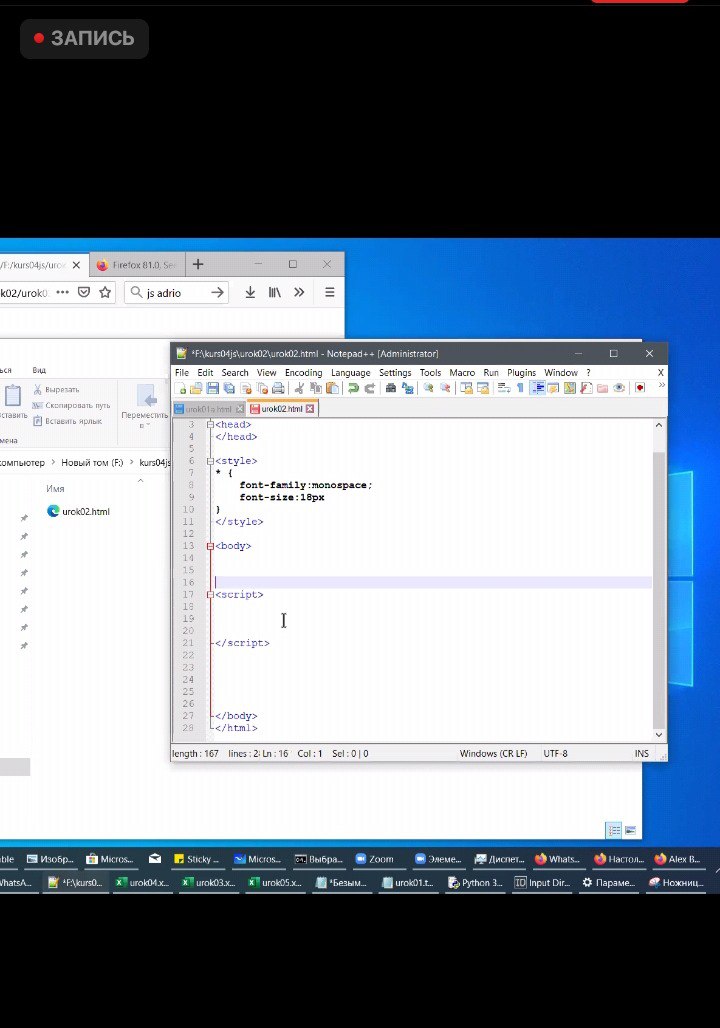Select the Firefox 81.0 tab in Firefox
This screenshot has width=720, height=1028.
(x=136, y=265)
